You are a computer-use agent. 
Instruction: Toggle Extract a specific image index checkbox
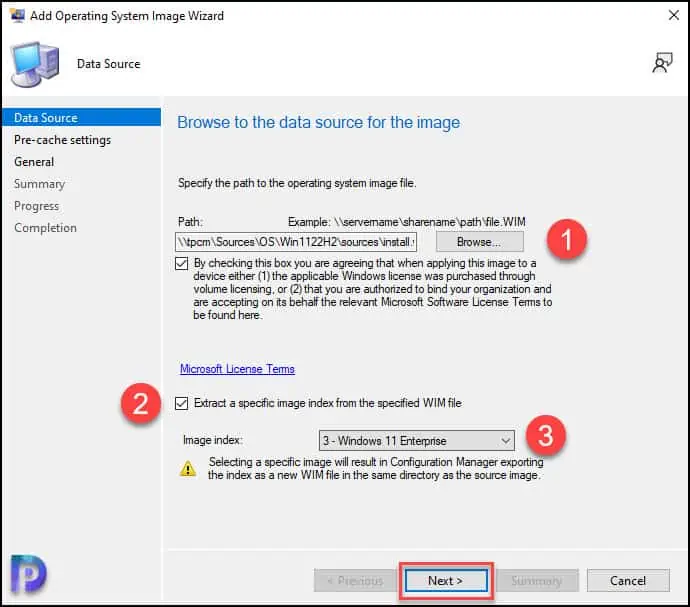[x=181, y=403]
